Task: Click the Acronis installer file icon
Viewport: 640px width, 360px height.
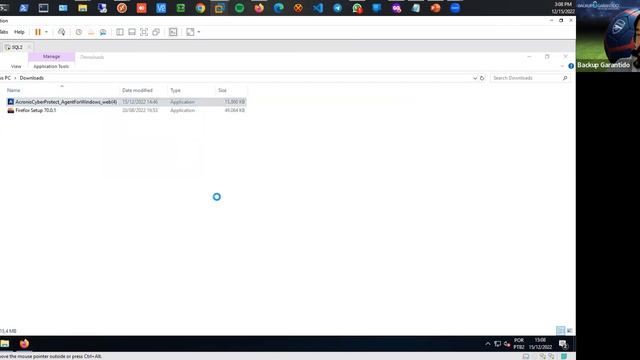Action: pos(11,102)
